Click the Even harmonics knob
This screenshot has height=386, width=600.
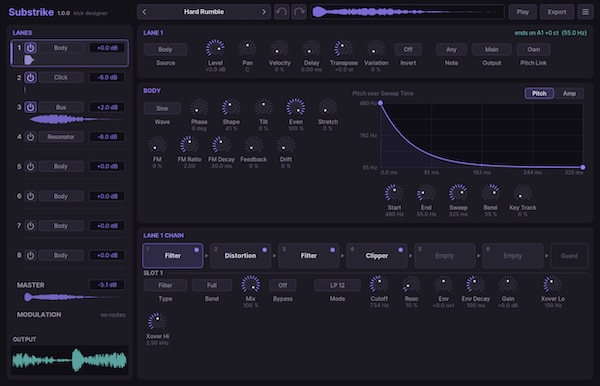(x=296, y=107)
